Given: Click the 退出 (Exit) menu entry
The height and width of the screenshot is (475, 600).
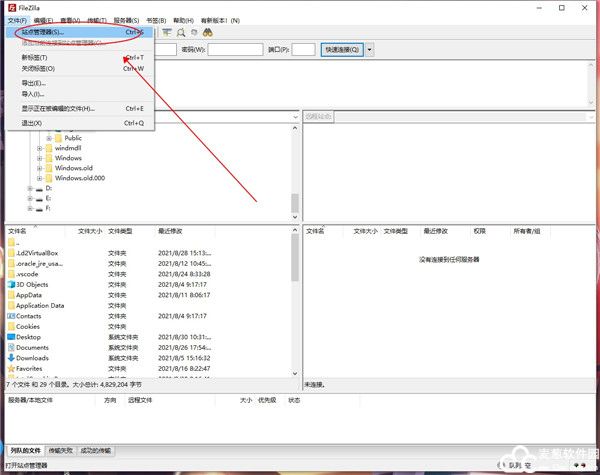Looking at the screenshot, I should (x=31, y=123).
